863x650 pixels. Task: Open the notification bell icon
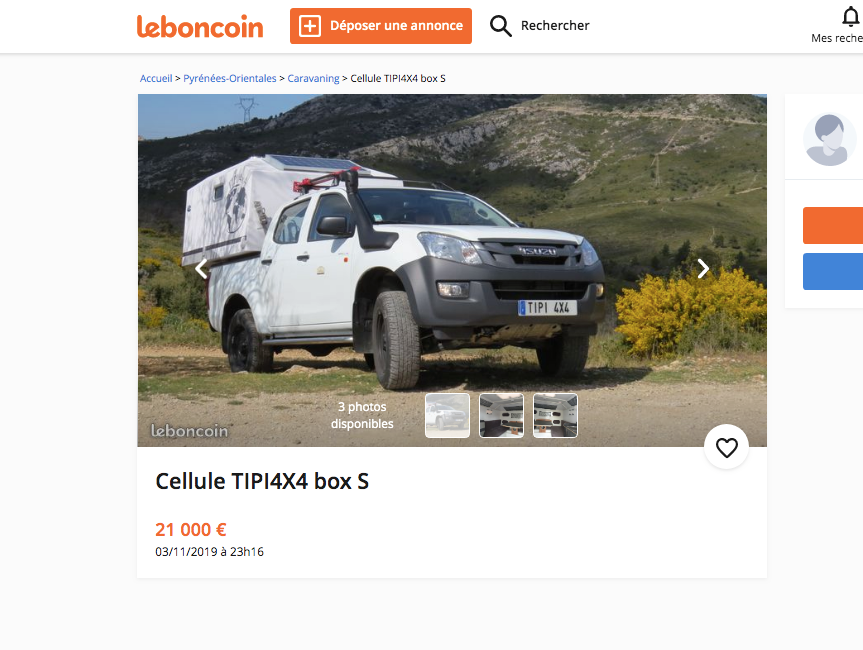coord(850,17)
